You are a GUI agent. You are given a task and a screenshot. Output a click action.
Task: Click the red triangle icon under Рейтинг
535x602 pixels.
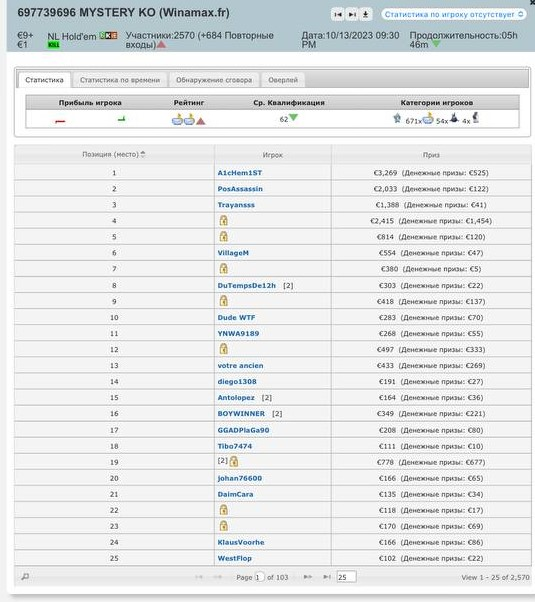click(x=201, y=121)
